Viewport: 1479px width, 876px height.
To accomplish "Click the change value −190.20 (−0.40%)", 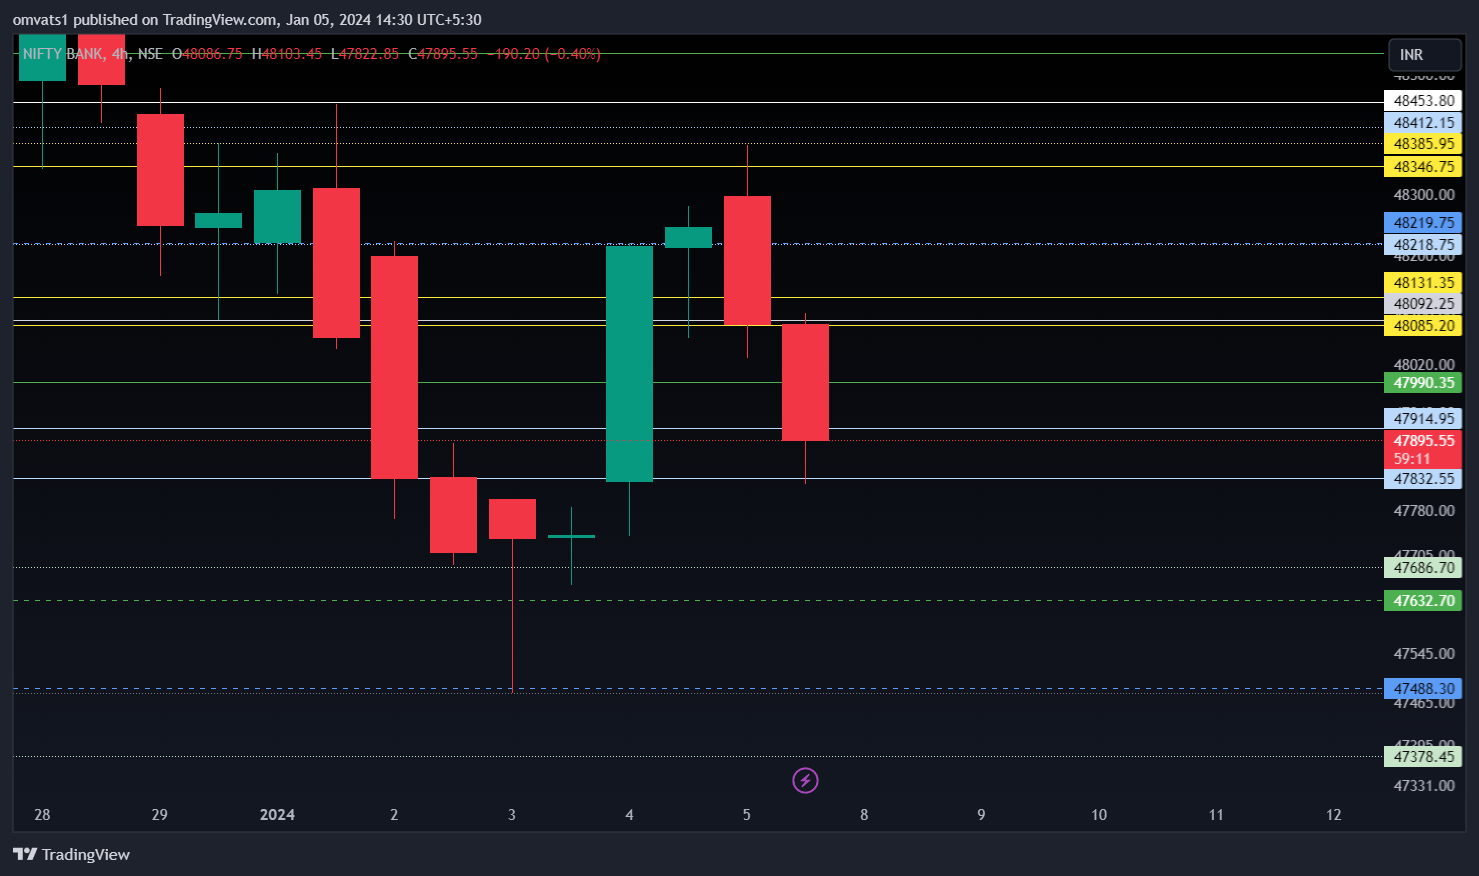I will [x=544, y=54].
